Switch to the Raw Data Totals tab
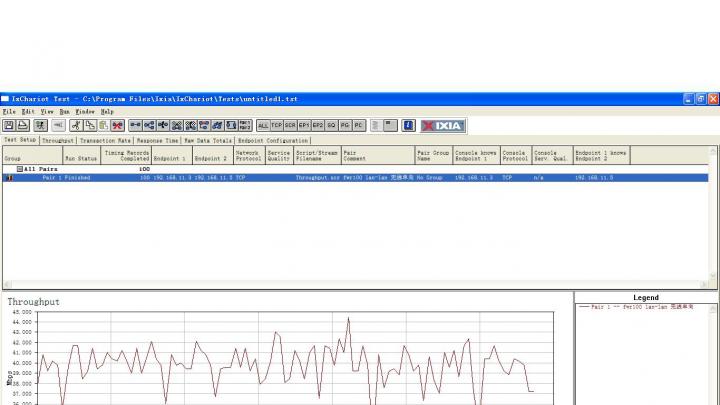The width and height of the screenshot is (720, 405). (208, 141)
